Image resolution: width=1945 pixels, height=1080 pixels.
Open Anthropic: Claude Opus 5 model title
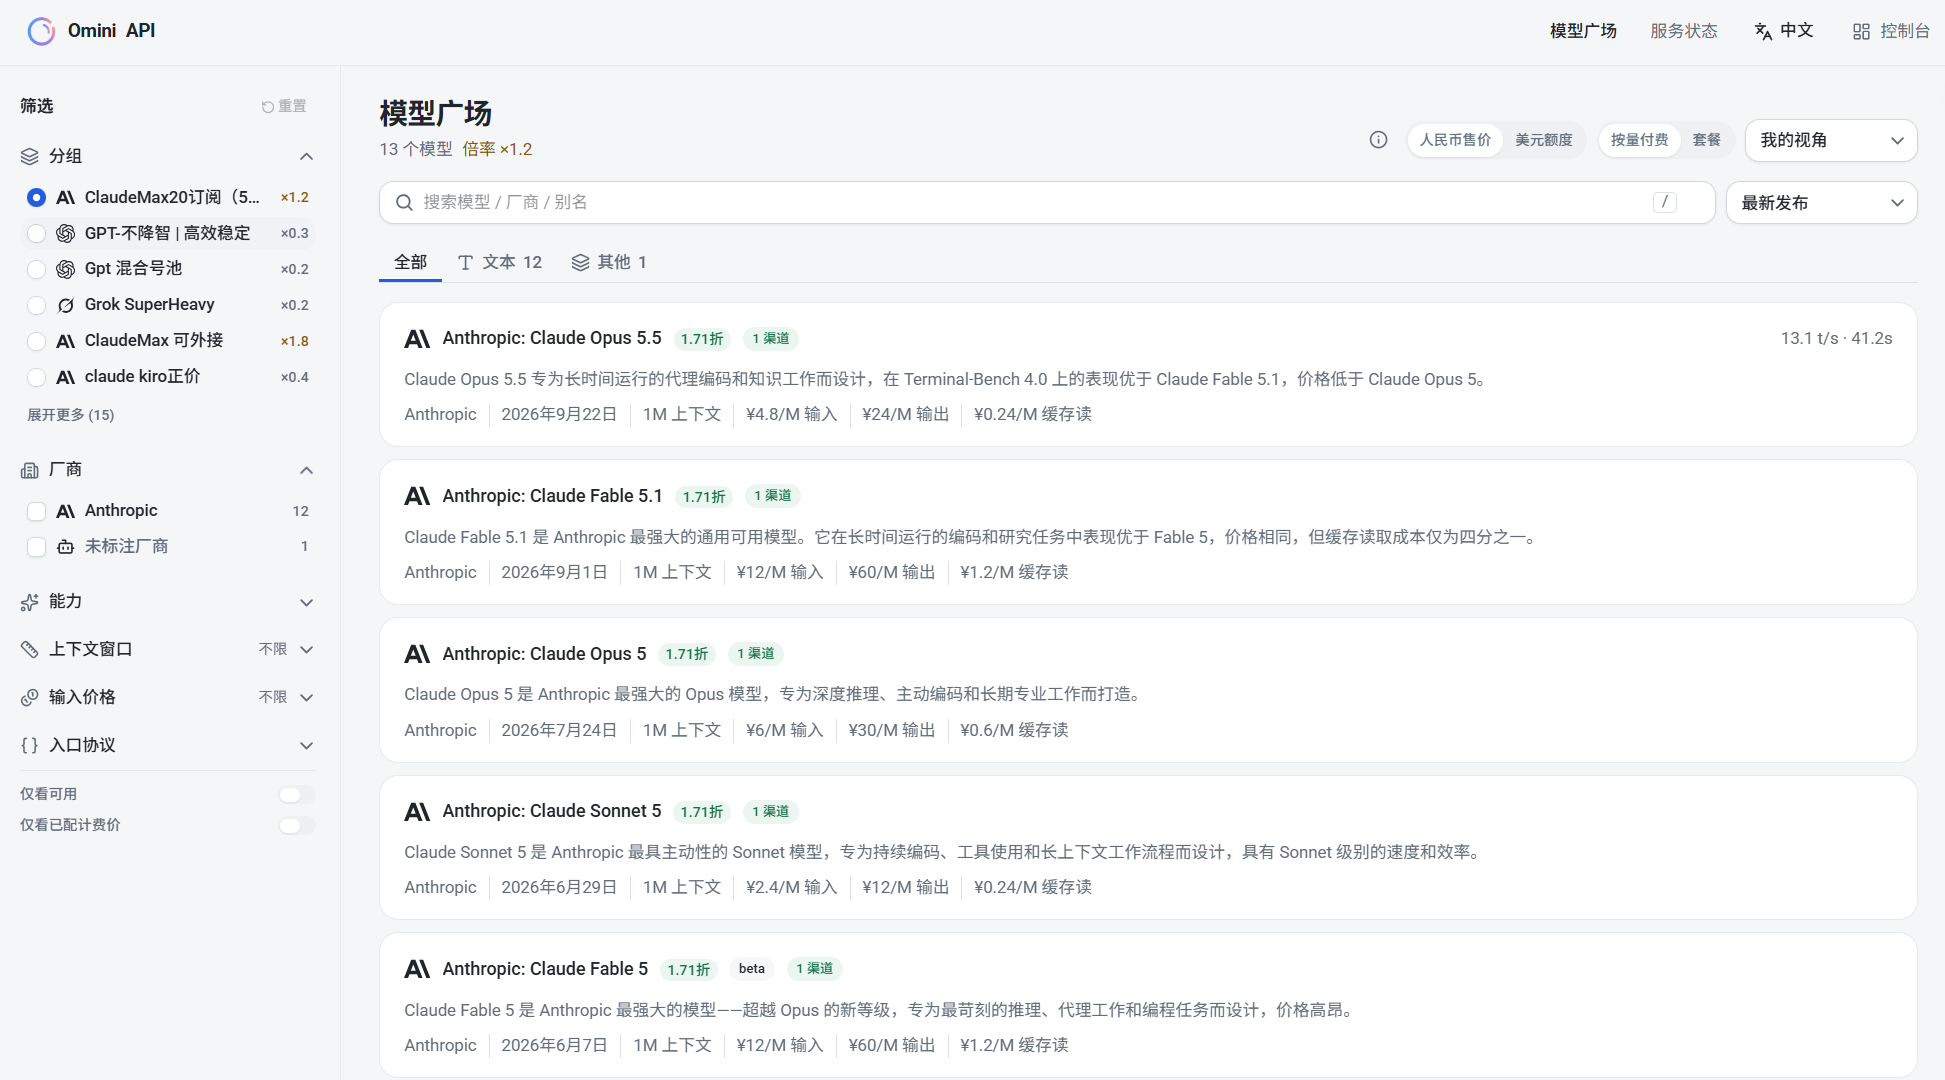pyautogui.click(x=545, y=654)
